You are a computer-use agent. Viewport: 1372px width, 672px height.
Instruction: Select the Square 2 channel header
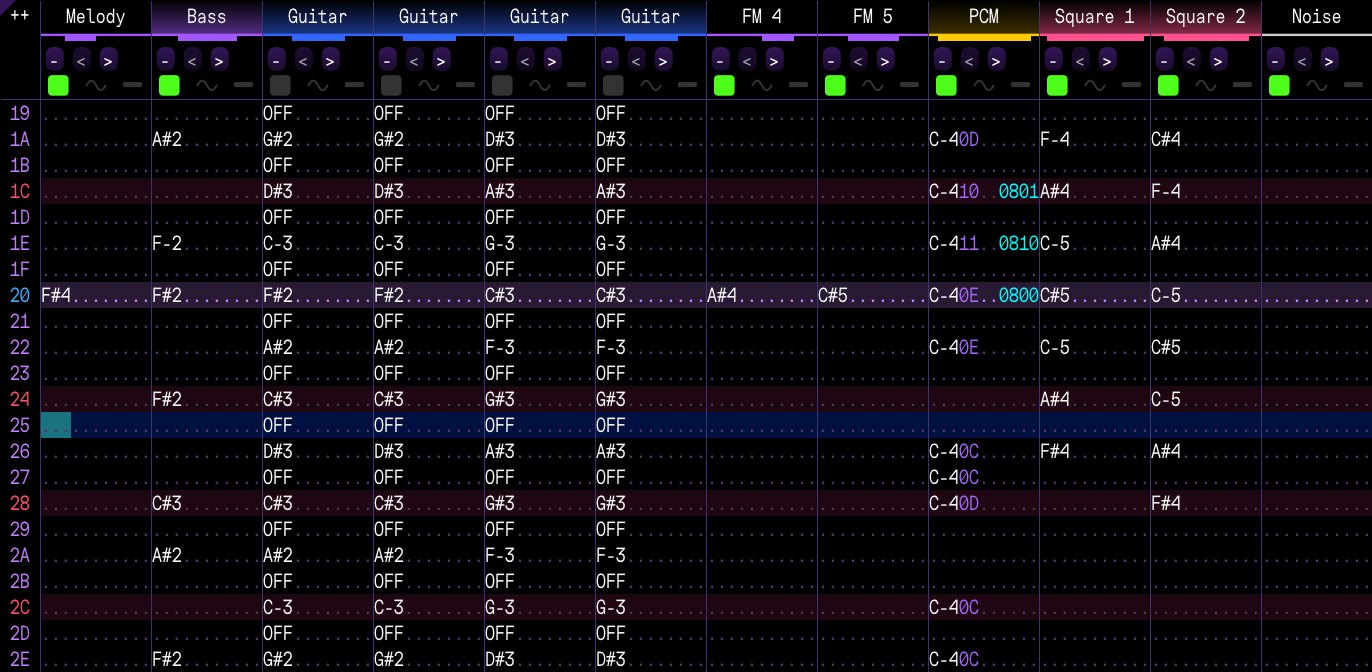[1205, 17]
